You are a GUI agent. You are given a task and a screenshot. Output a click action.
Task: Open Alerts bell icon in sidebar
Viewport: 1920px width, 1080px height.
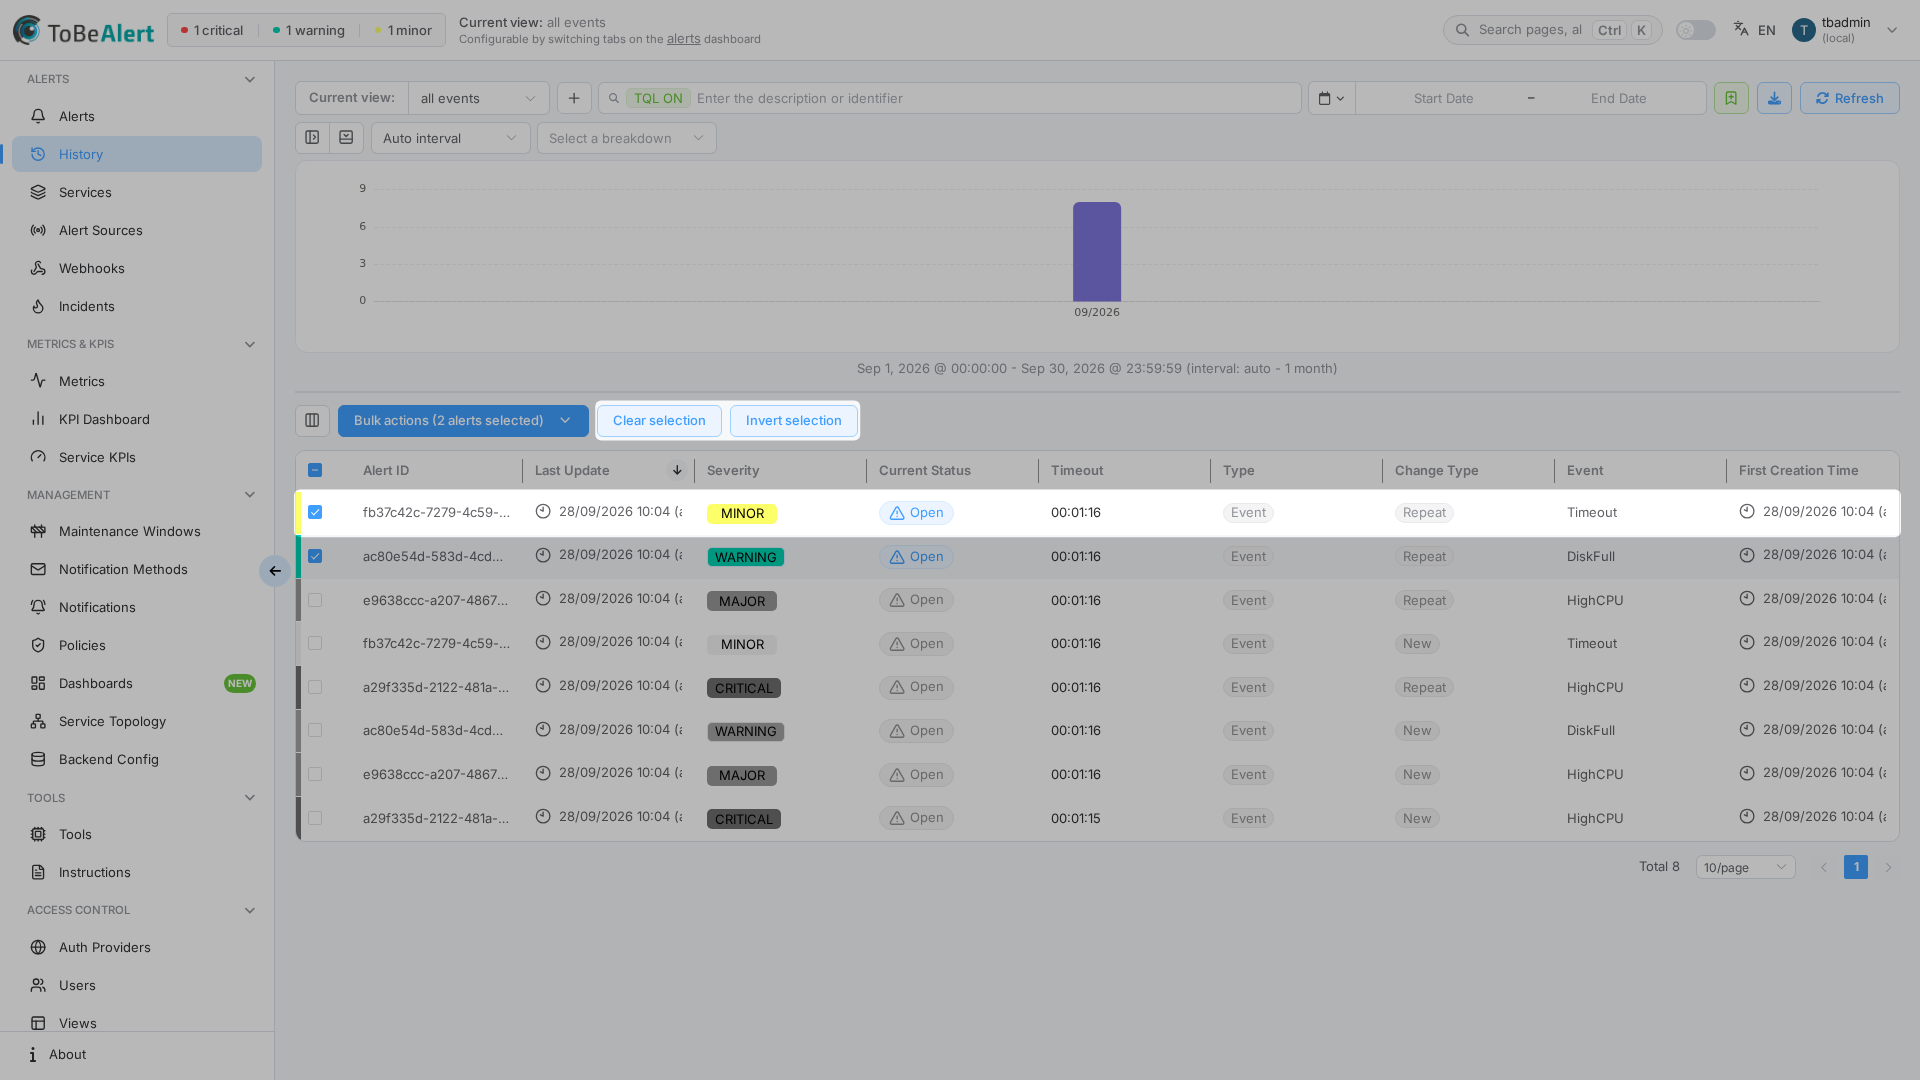point(38,116)
